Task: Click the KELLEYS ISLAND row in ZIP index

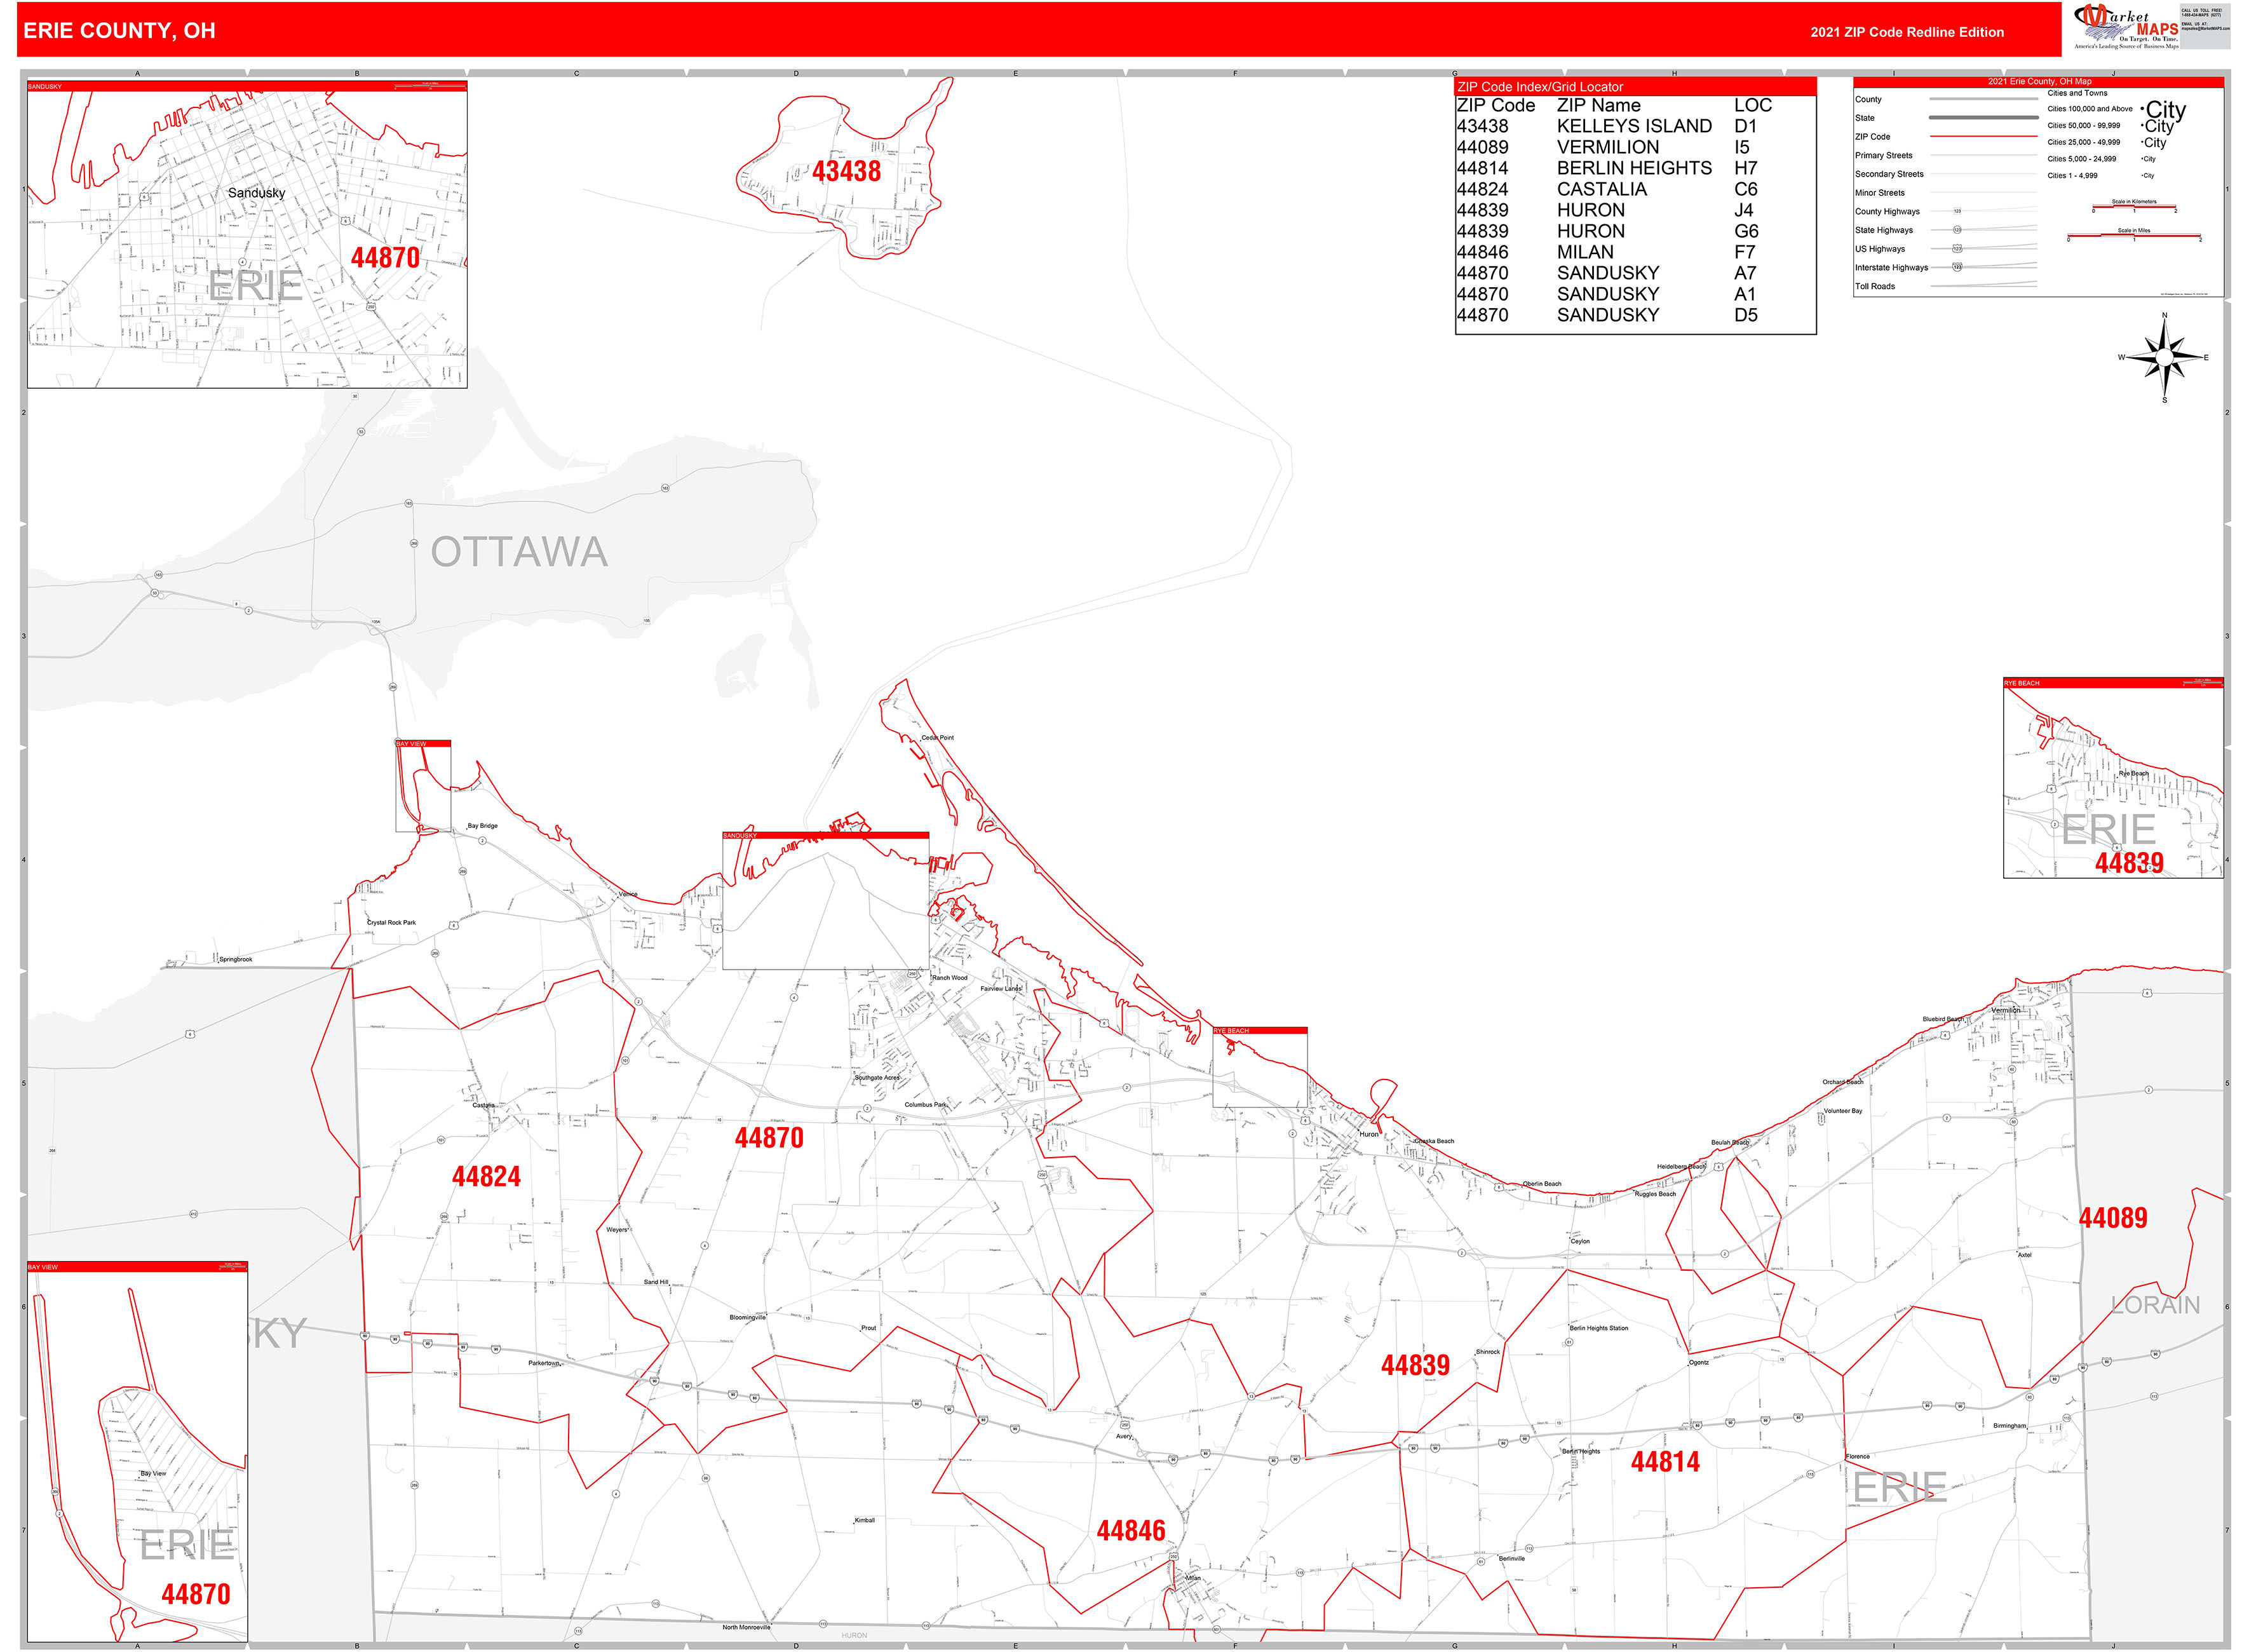Action: (1633, 126)
